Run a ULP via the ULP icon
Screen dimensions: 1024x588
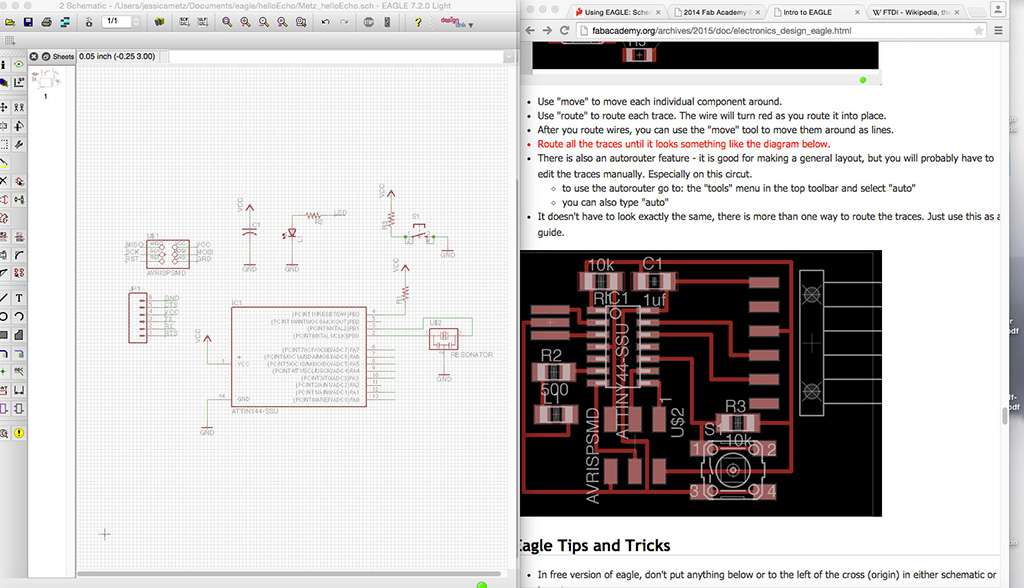[203, 22]
